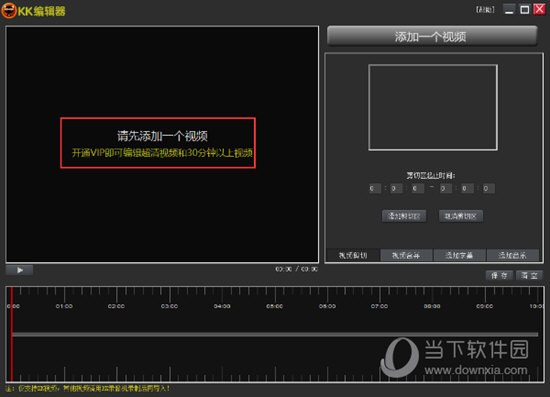Click the 添加一个视频 button
The height and width of the screenshot is (397, 550).
coord(432,36)
